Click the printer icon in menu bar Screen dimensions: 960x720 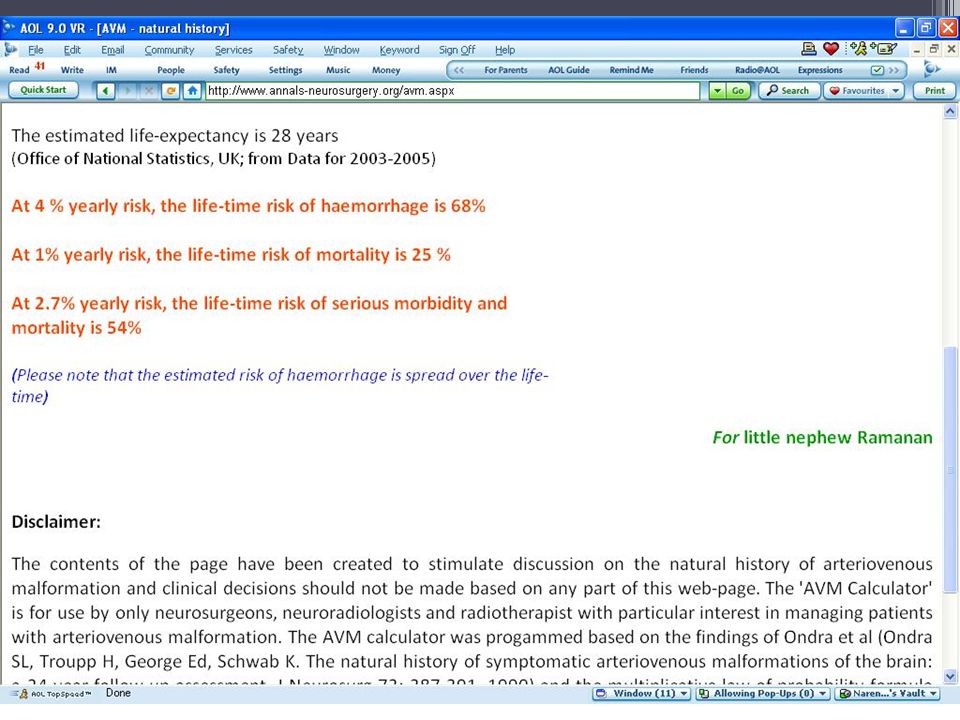point(809,49)
